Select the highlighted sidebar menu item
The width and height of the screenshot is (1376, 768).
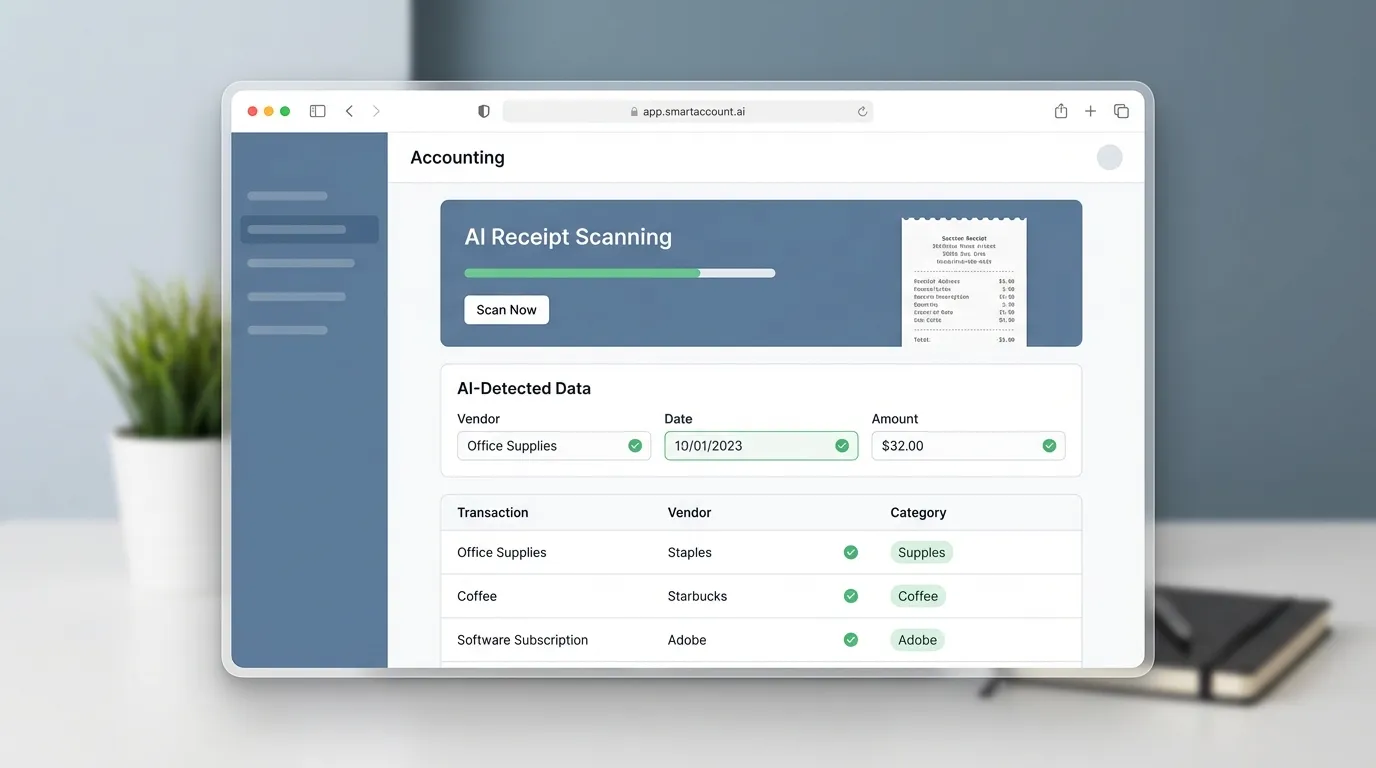[x=309, y=230]
